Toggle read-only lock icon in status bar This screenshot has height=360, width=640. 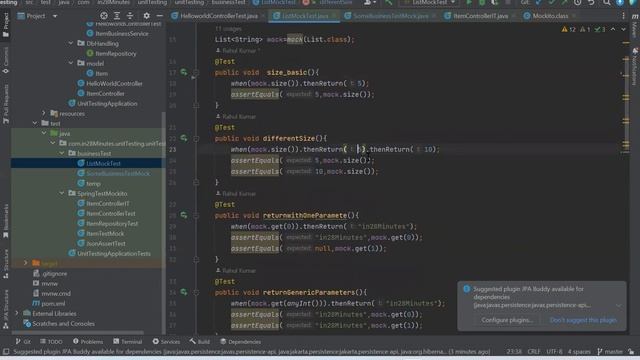coord(631,351)
